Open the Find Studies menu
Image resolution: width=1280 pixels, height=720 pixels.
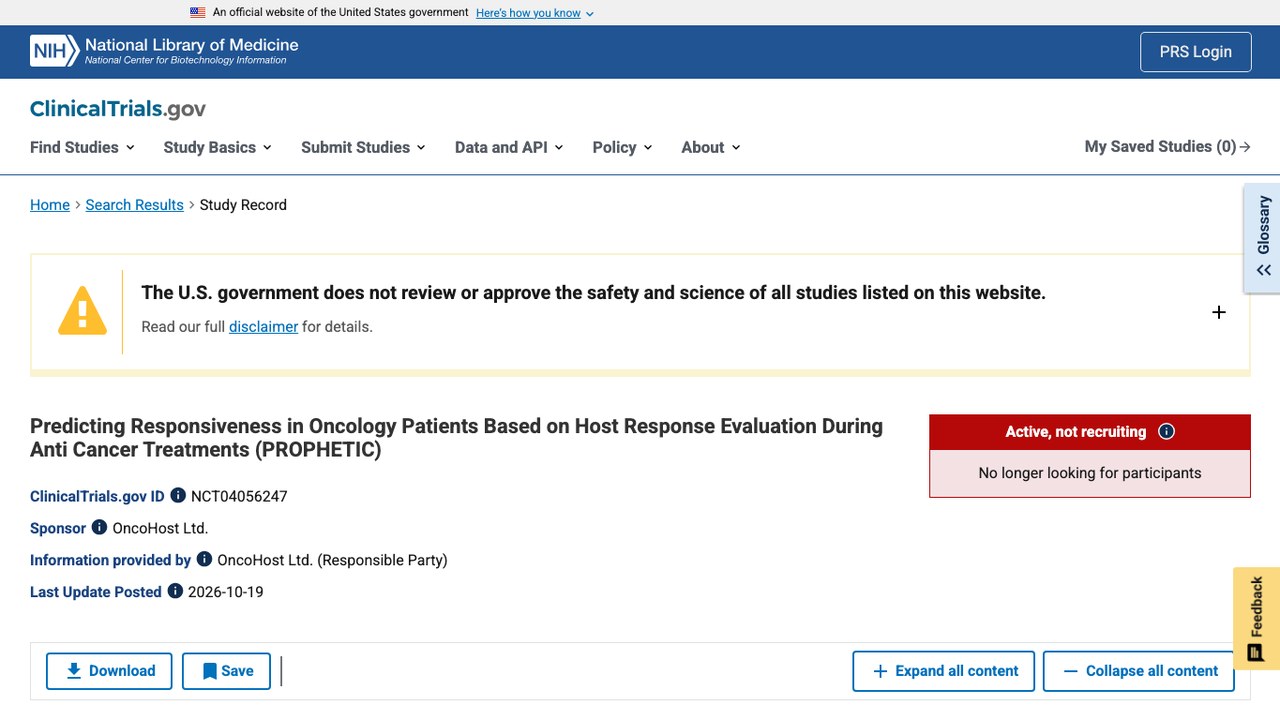coord(82,147)
